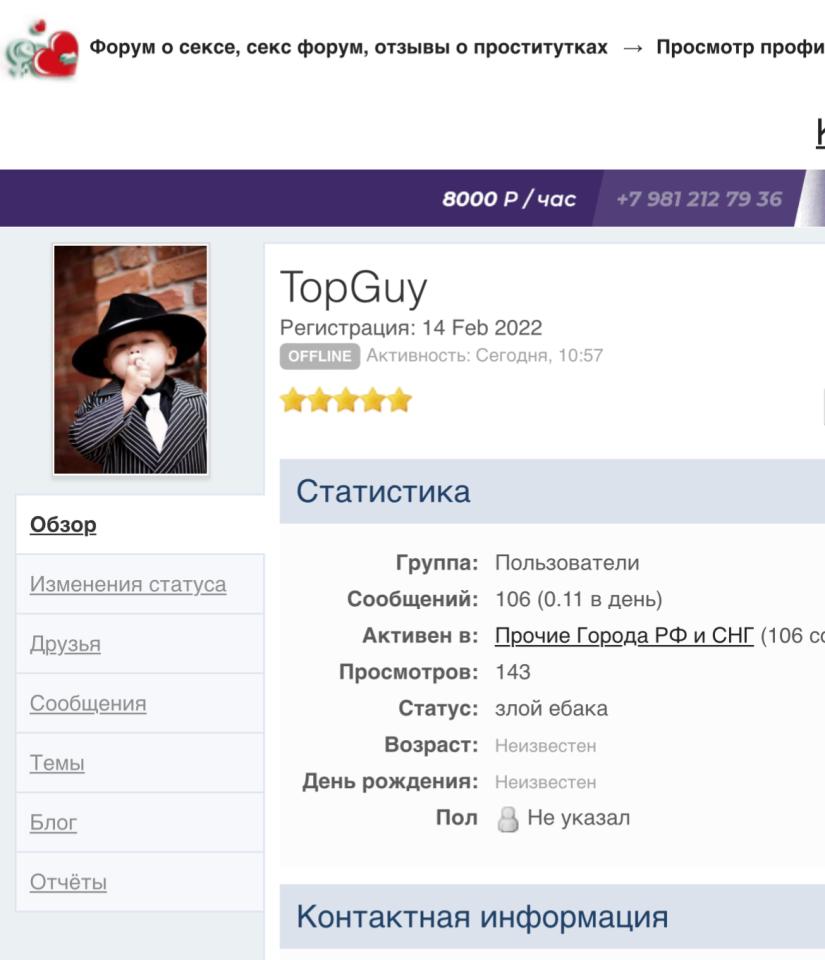Open the Изменения статуса tab

pos(128,584)
